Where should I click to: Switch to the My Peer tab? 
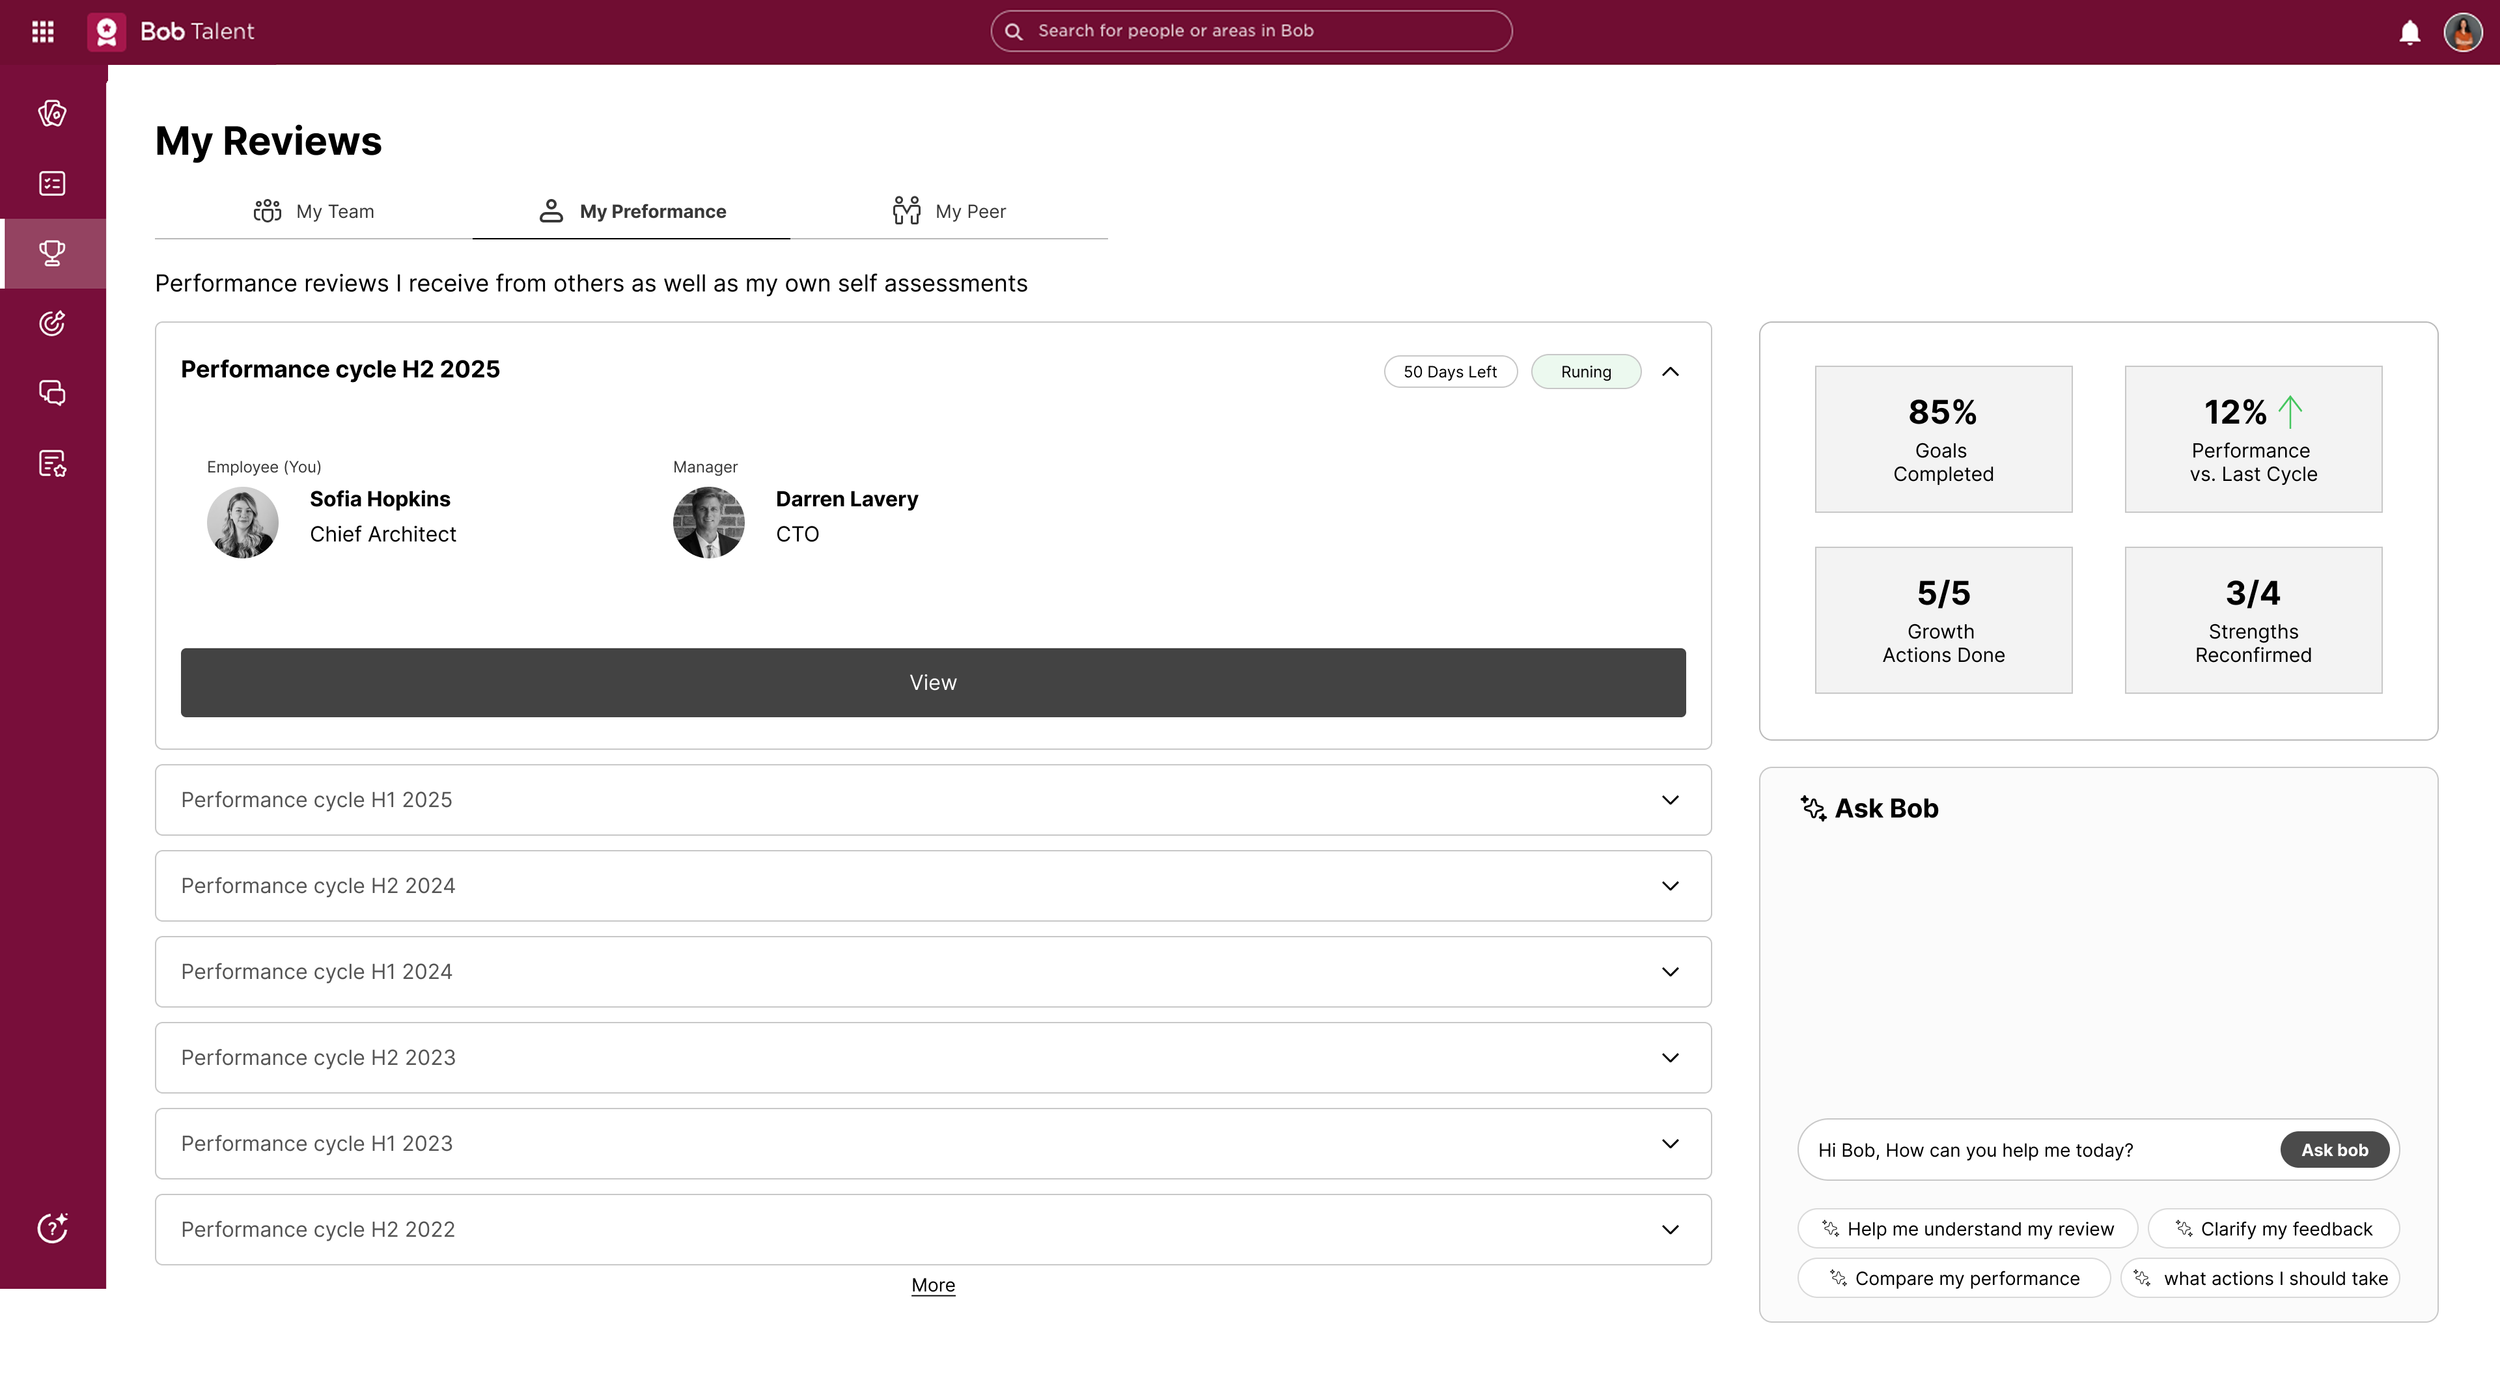949,211
